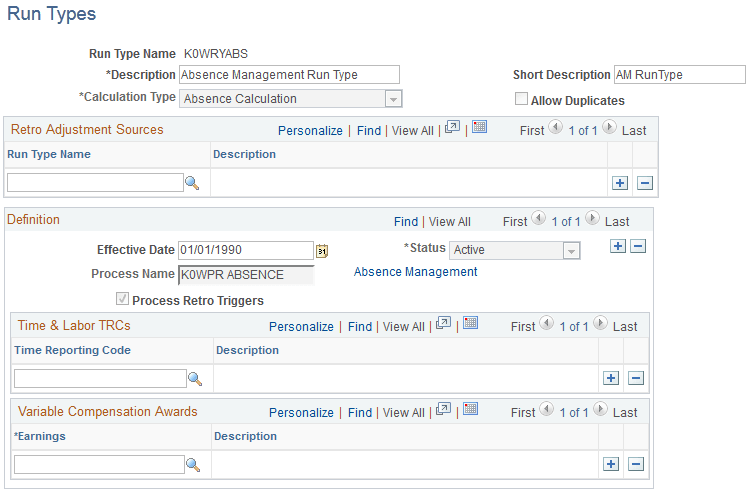Click Find in Retro Adjustment Sources
754x494 pixels.
tap(369, 131)
